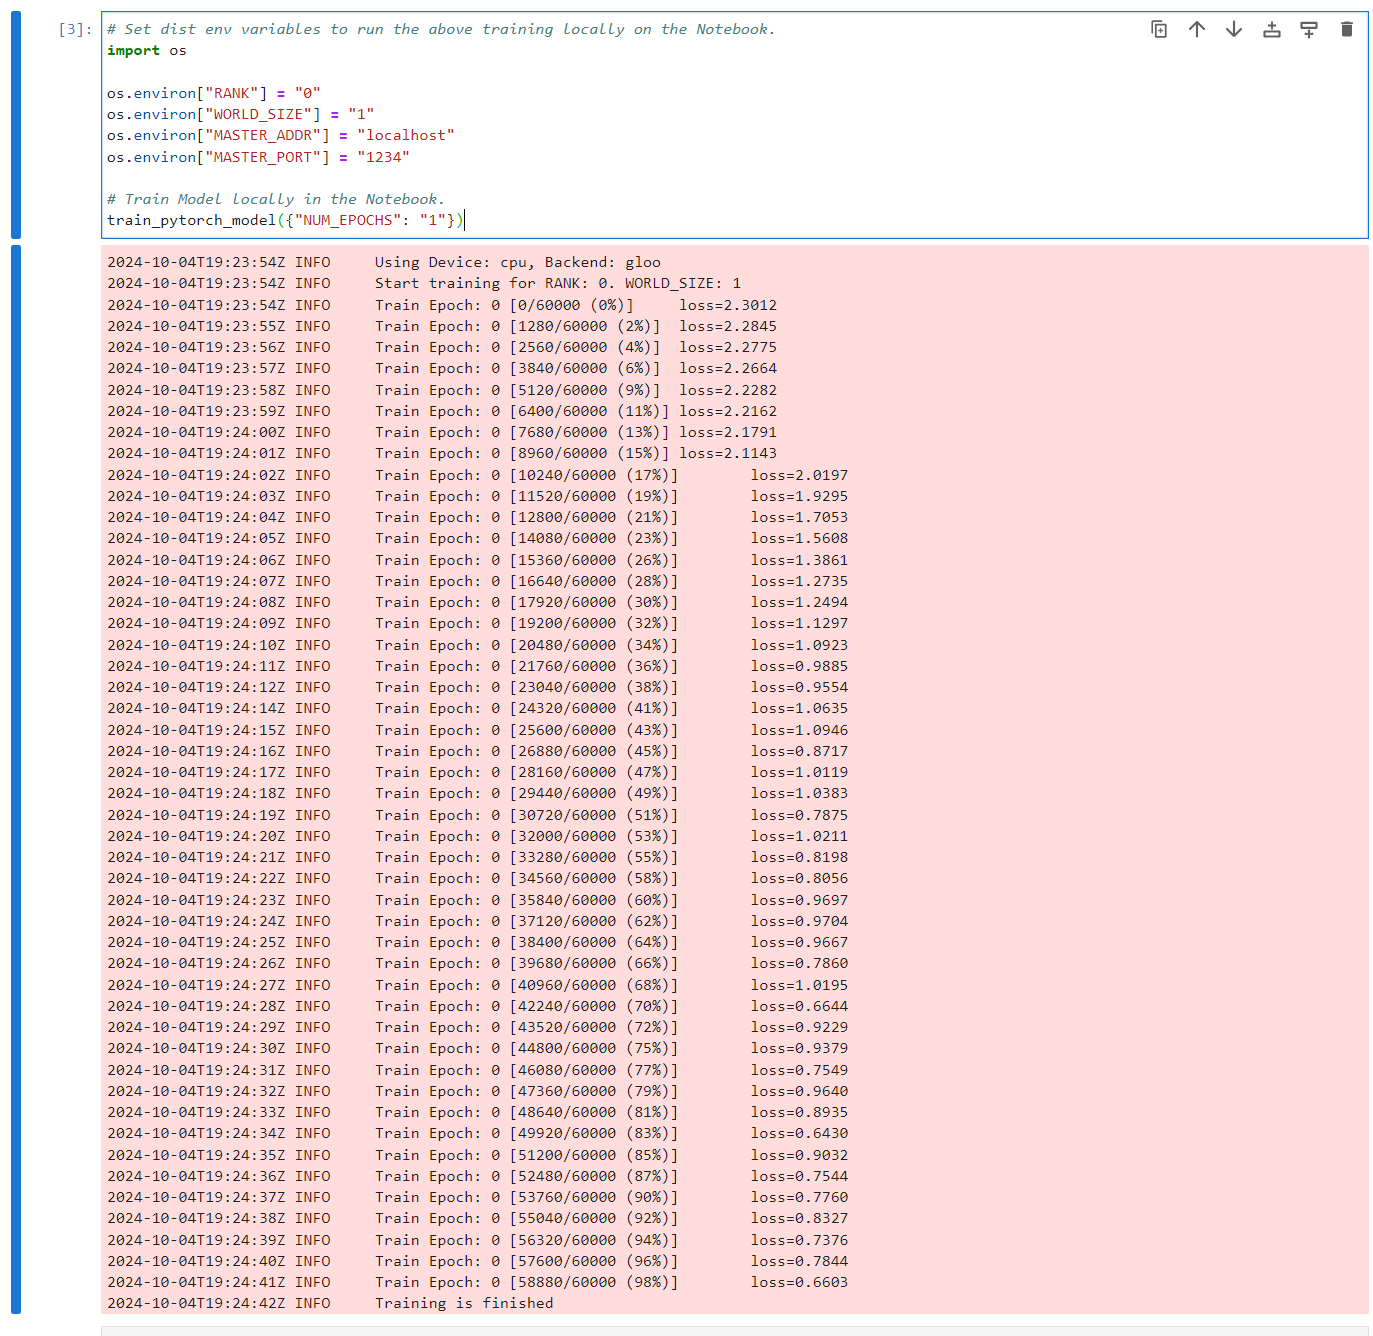Click the os.environ["RANK"] = "0" line

(x=214, y=93)
